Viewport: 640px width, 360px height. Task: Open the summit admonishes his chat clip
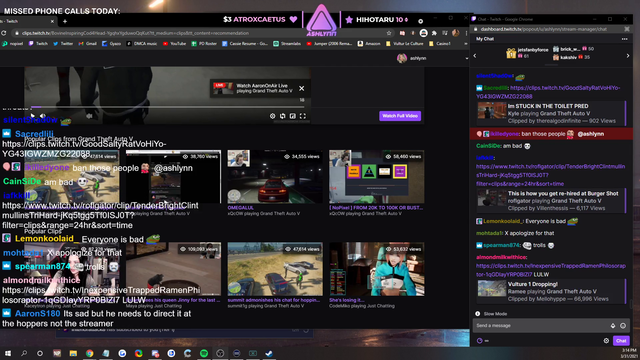pos(275,269)
